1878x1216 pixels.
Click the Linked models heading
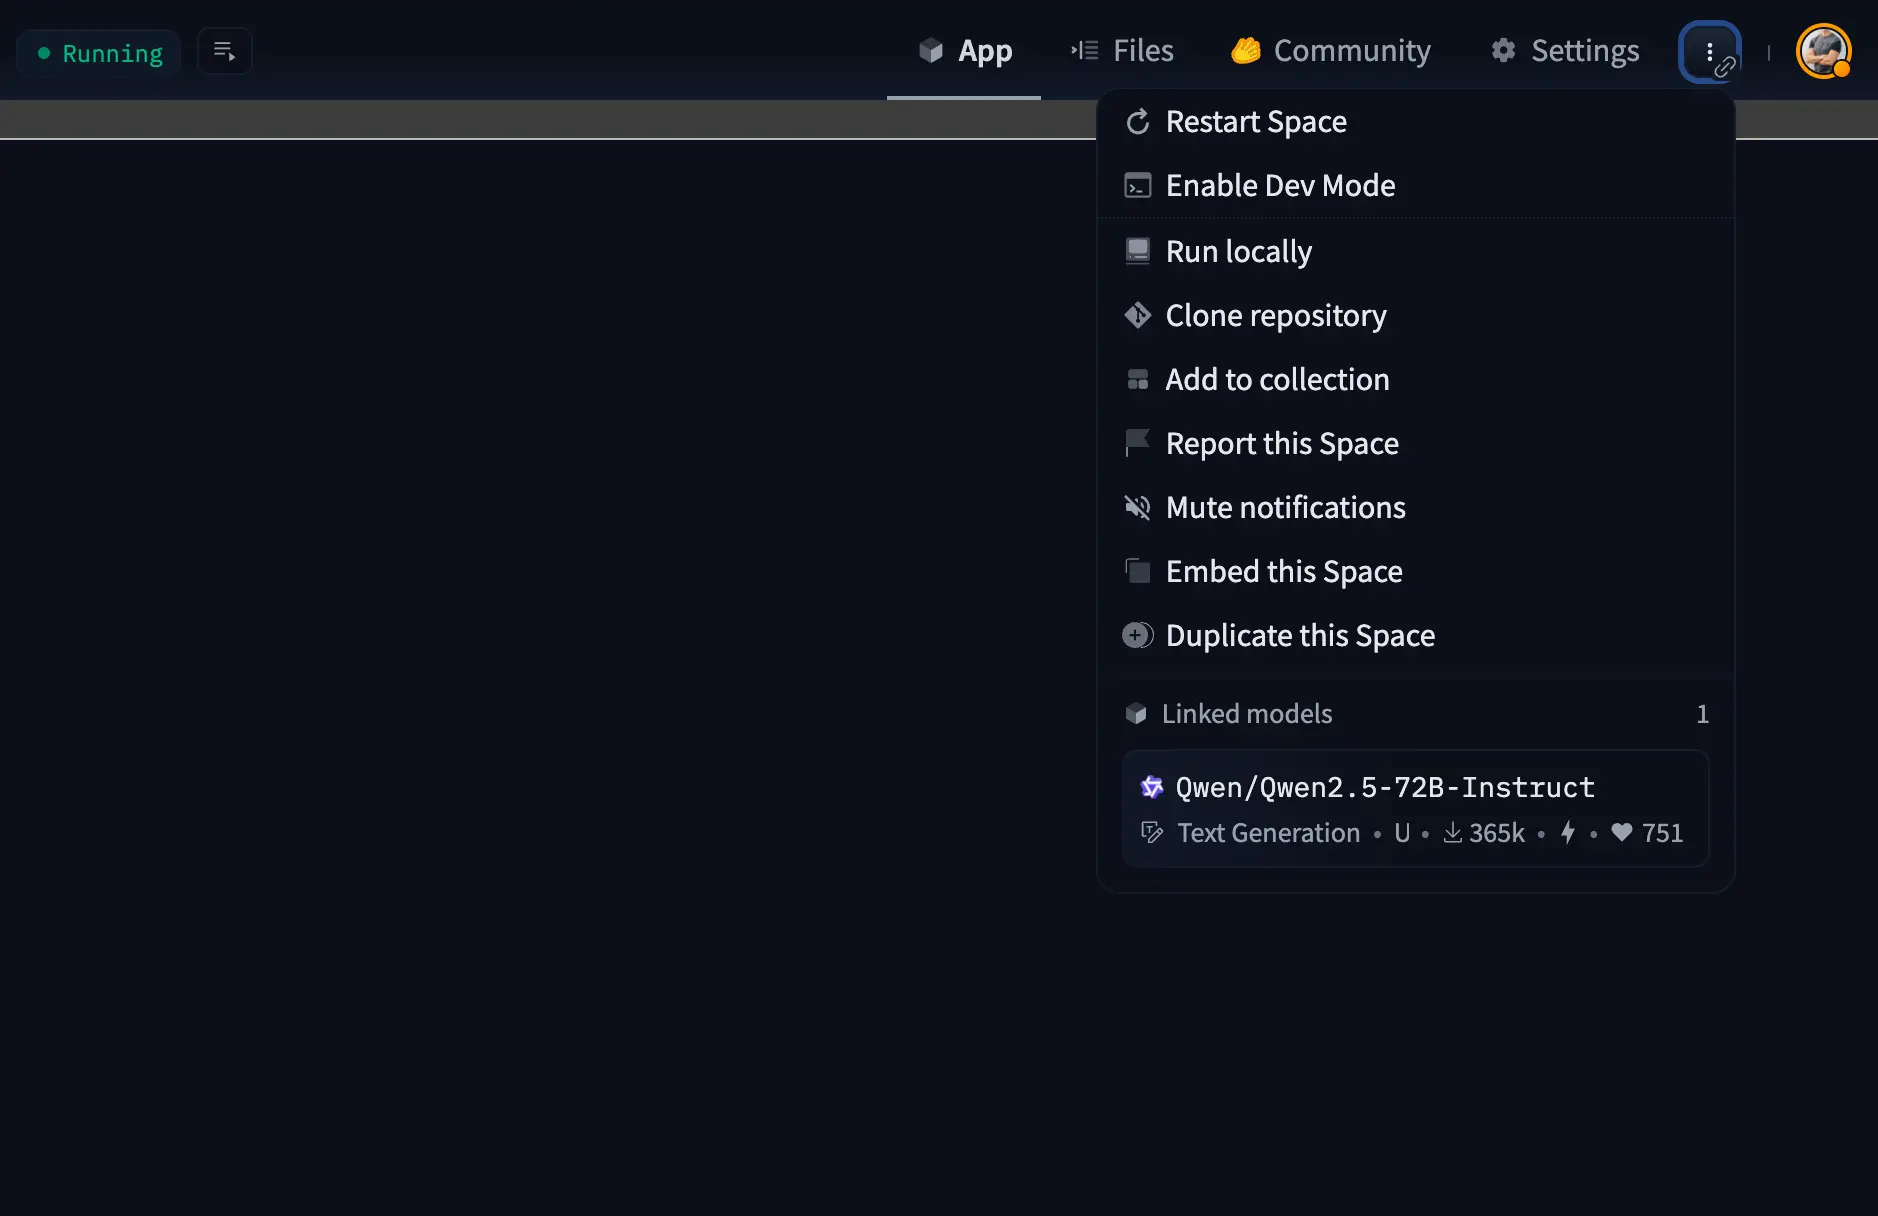[1247, 714]
